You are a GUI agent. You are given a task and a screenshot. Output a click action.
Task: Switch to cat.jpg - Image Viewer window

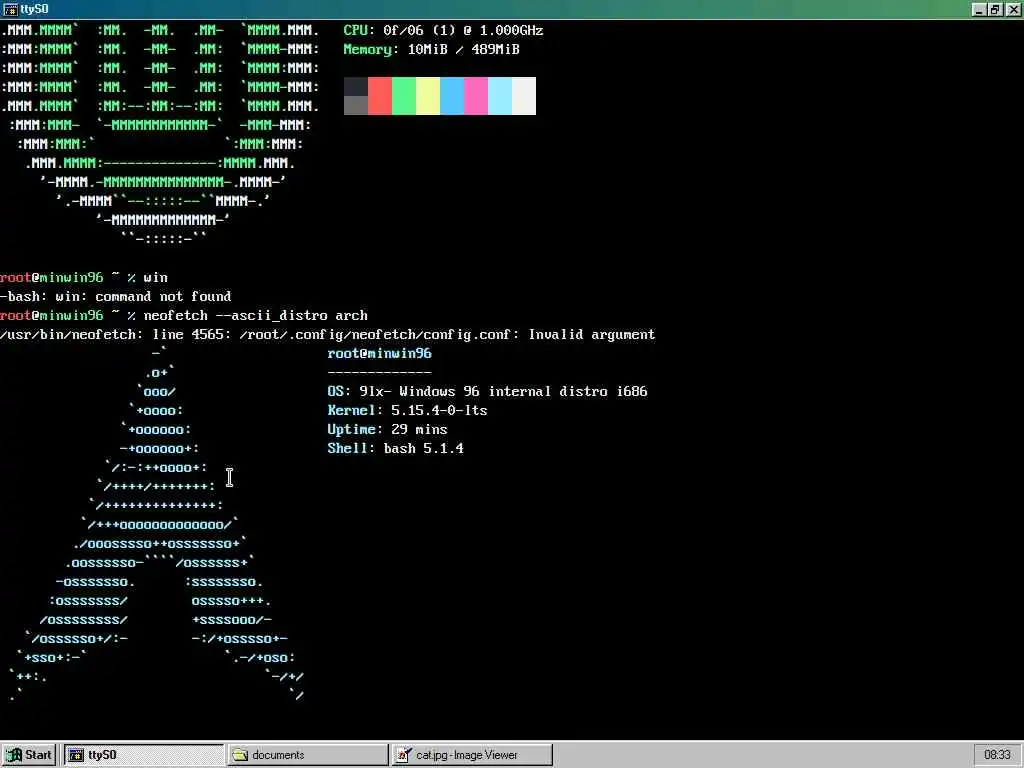click(472, 754)
